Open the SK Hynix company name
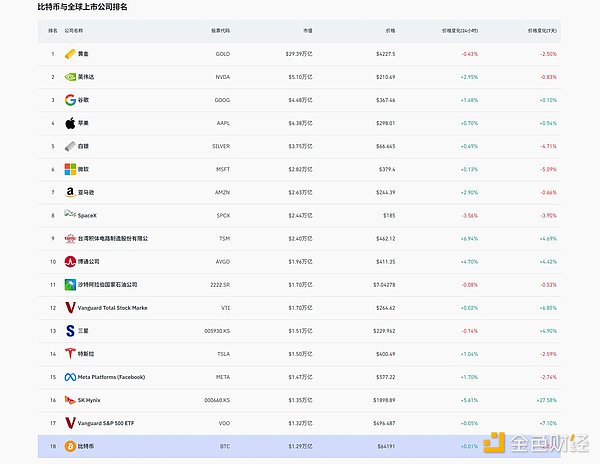Image resolution: width=600 pixels, height=464 pixels. (x=89, y=400)
